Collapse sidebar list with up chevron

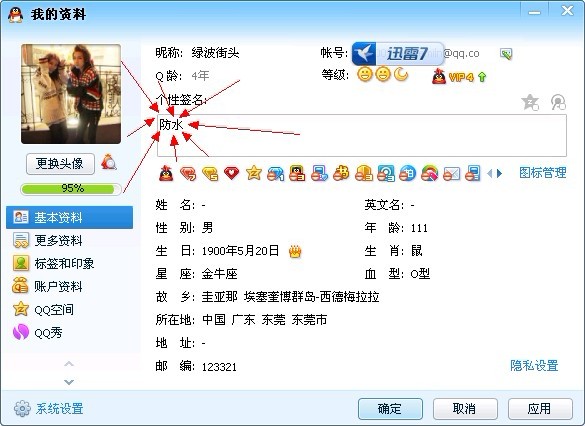click(x=69, y=364)
